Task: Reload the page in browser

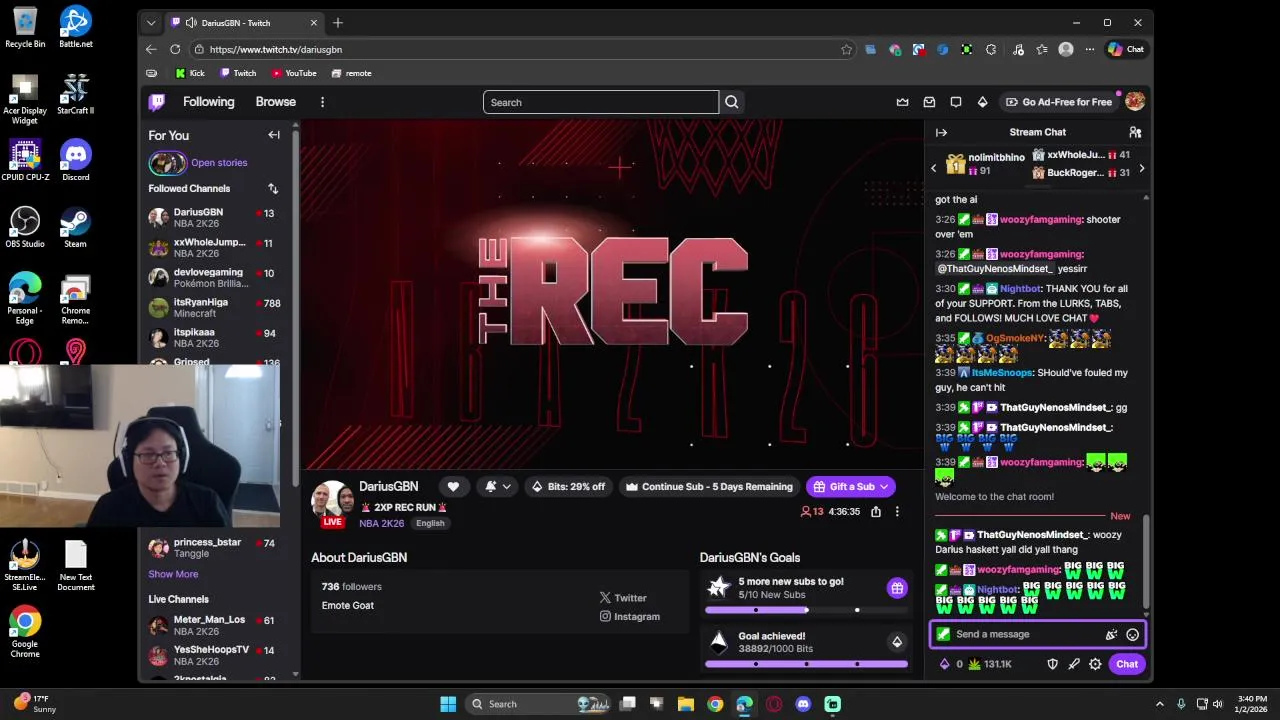Action: [175, 49]
